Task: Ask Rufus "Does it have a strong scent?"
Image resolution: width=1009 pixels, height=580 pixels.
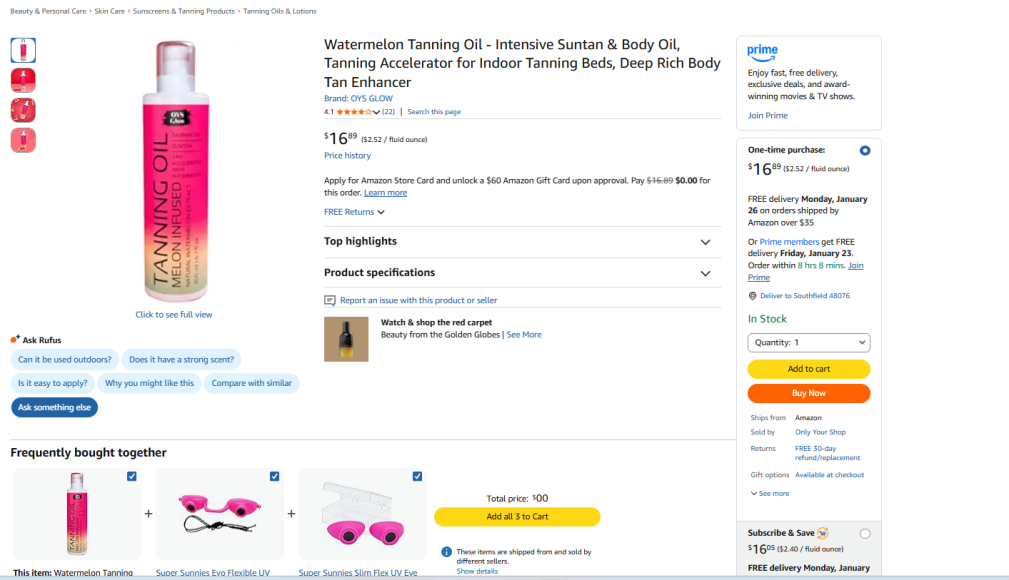Action: [182, 359]
